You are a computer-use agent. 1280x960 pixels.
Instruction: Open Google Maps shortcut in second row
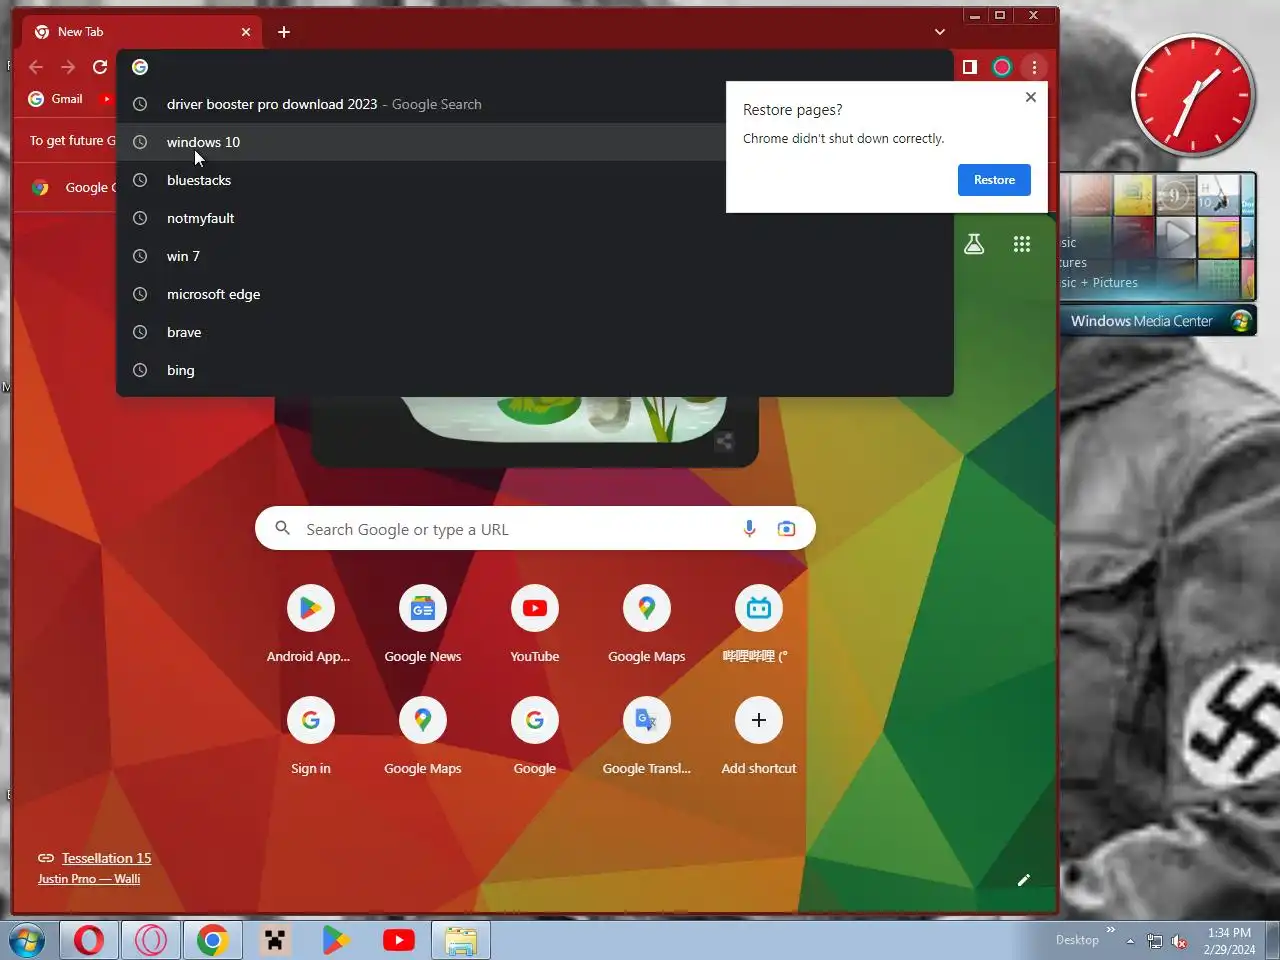(422, 737)
